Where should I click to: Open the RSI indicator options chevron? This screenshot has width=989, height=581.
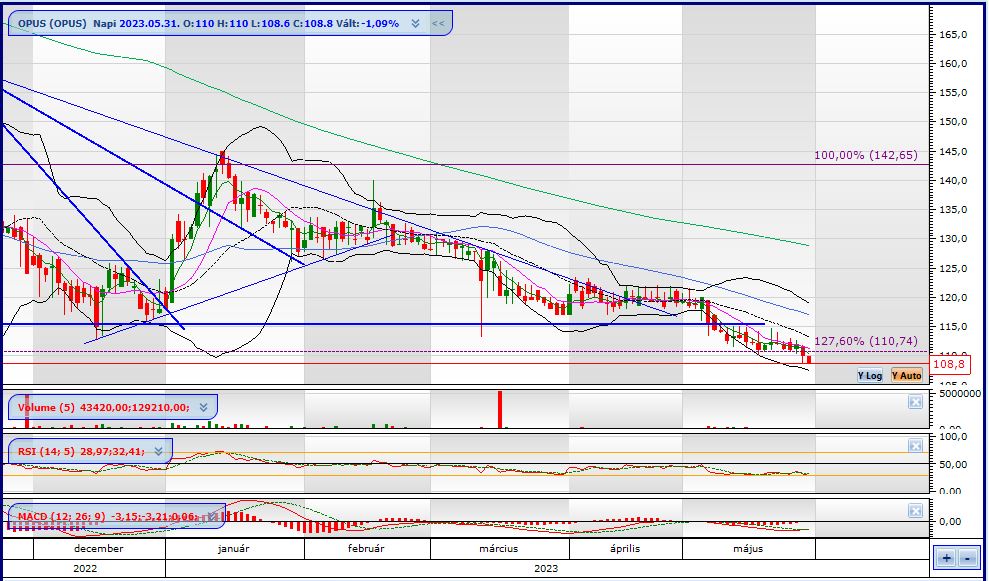point(158,451)
